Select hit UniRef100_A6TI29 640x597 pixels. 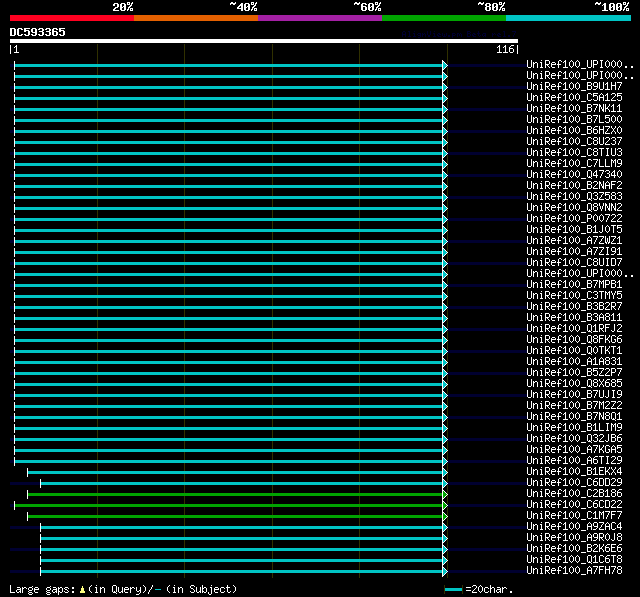[574, 461]
